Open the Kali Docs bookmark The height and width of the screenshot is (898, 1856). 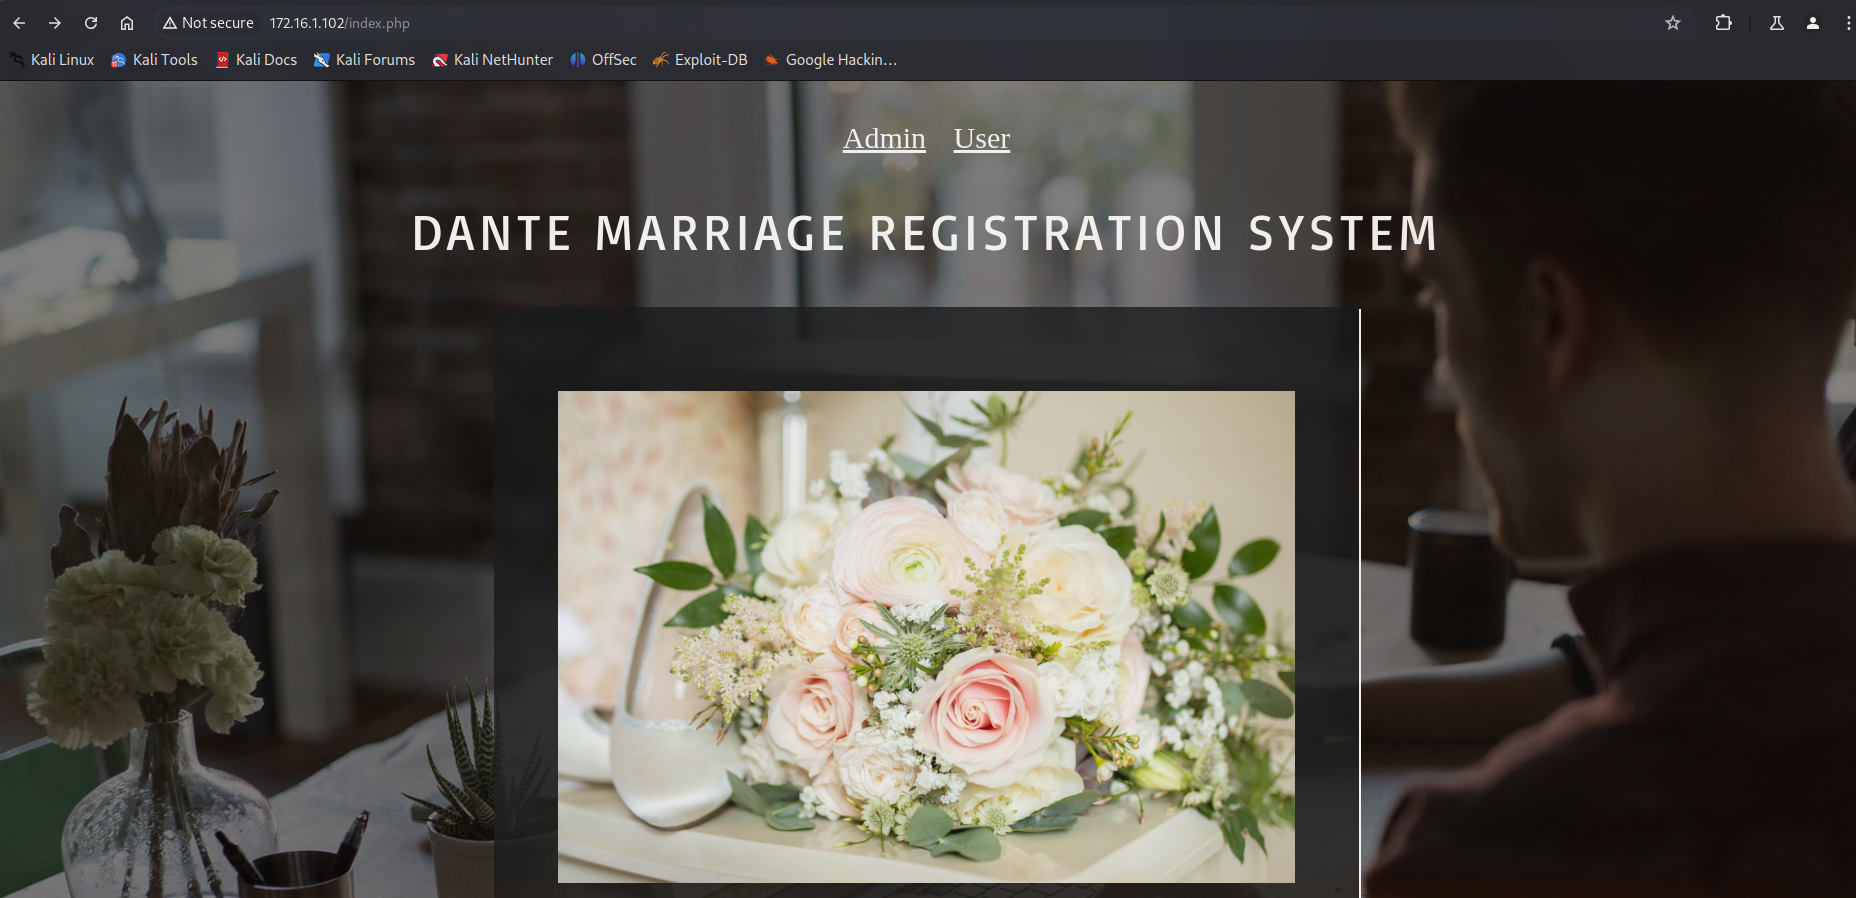(257, 60)
